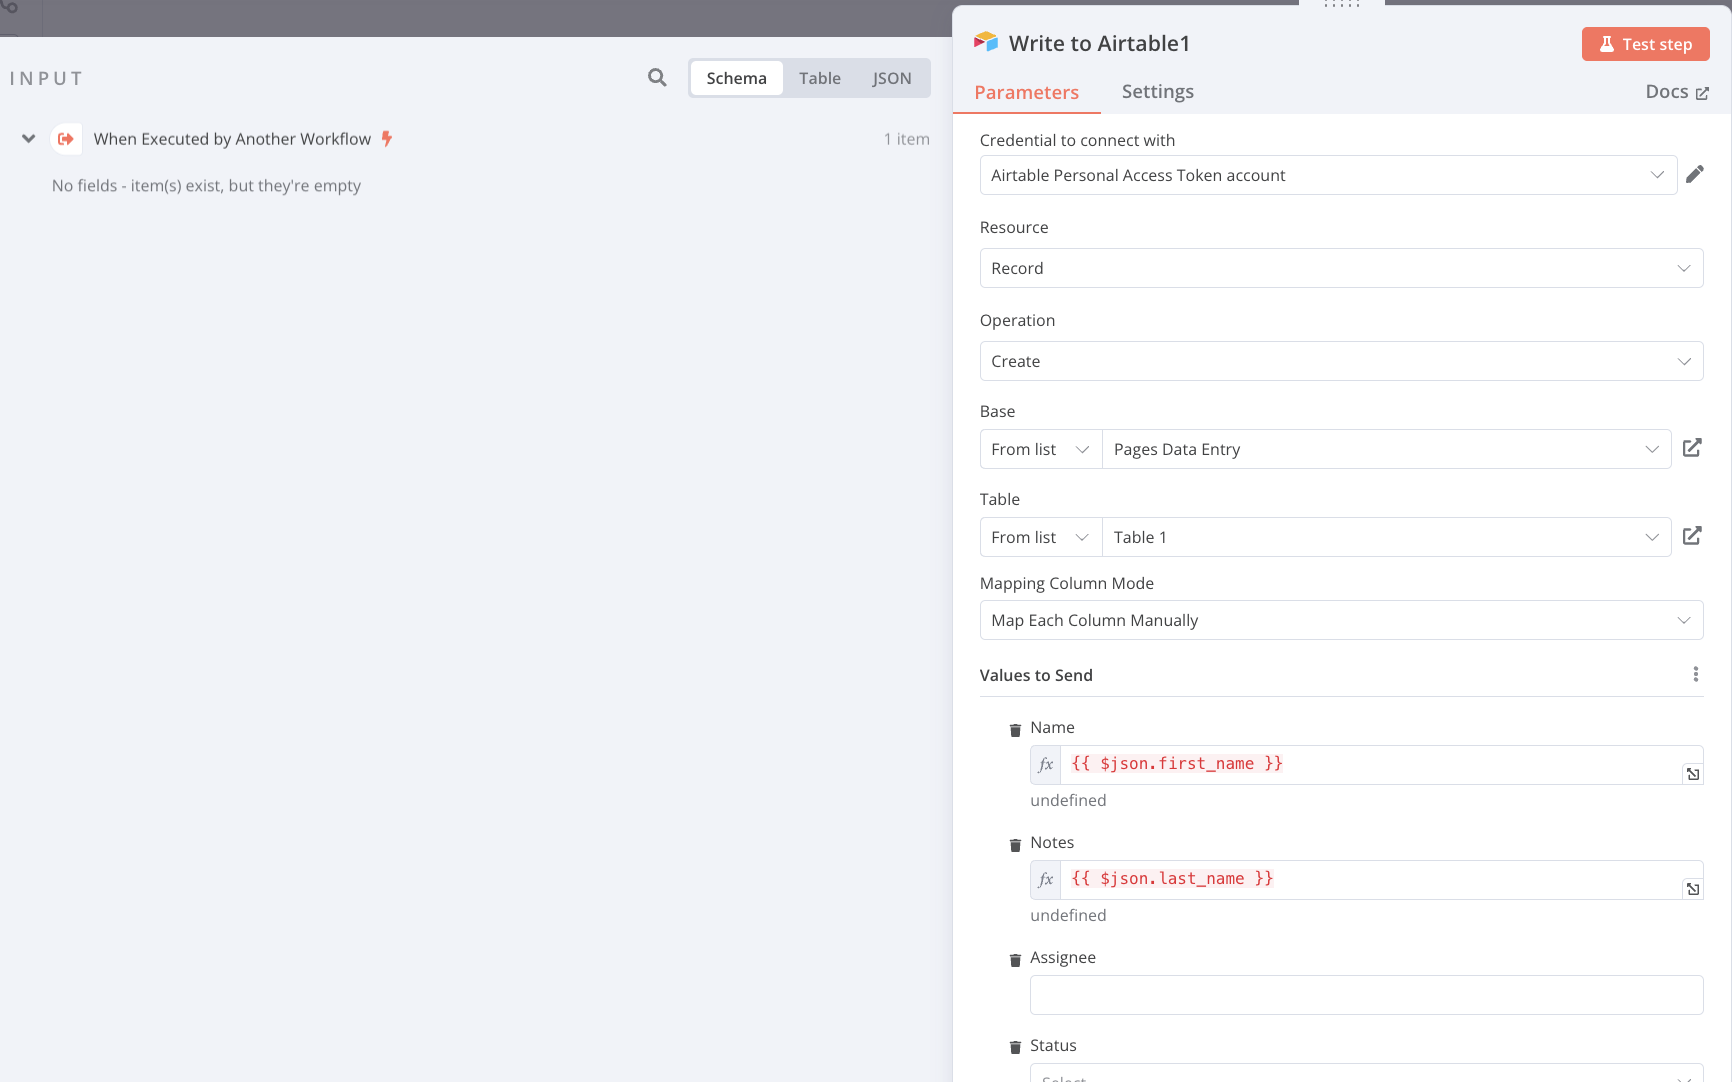Click 'When Executed by Another Workflow' label
1732x1082 pixels.
(x=232, y=139)
